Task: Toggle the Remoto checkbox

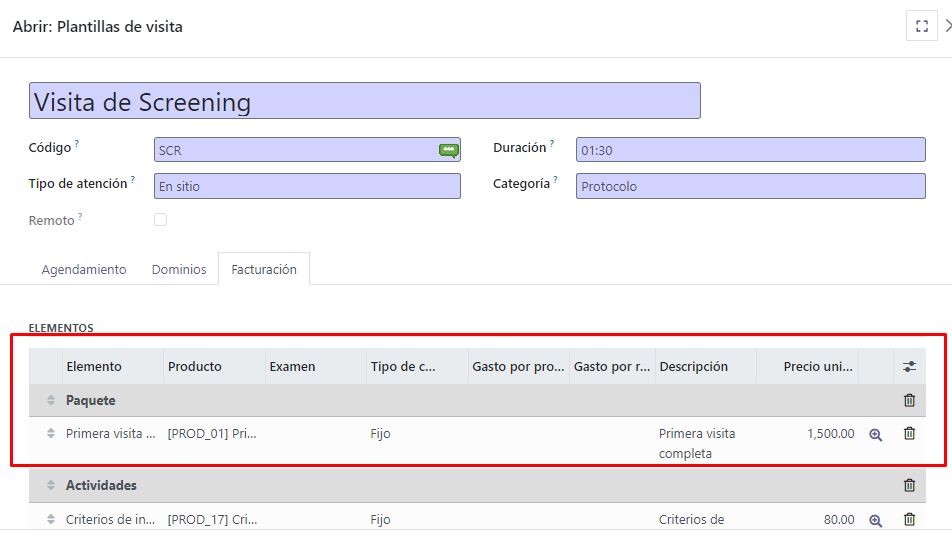Action: (160, 220)
